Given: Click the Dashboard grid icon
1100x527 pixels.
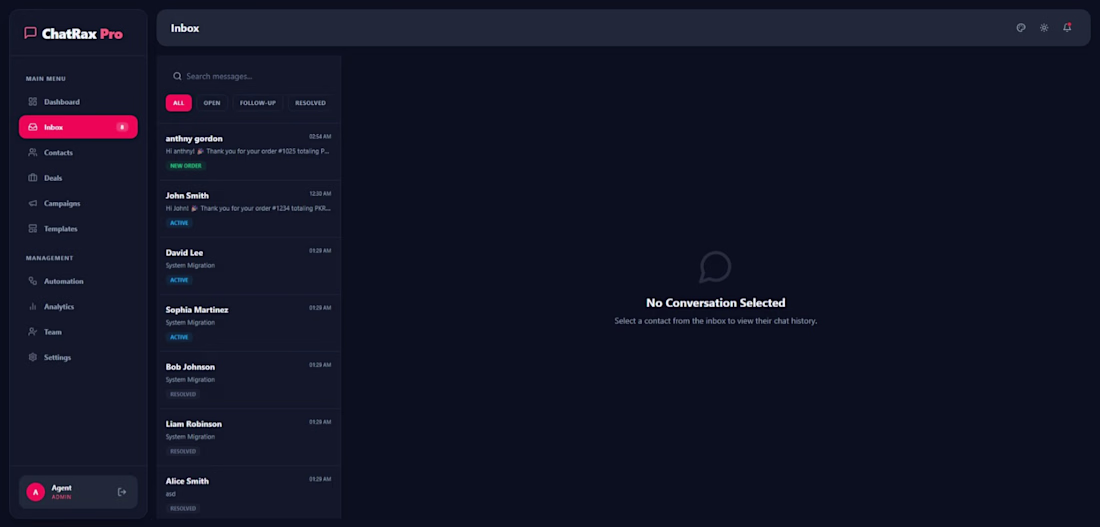Looking at the screenshot, I should (32, 102).
